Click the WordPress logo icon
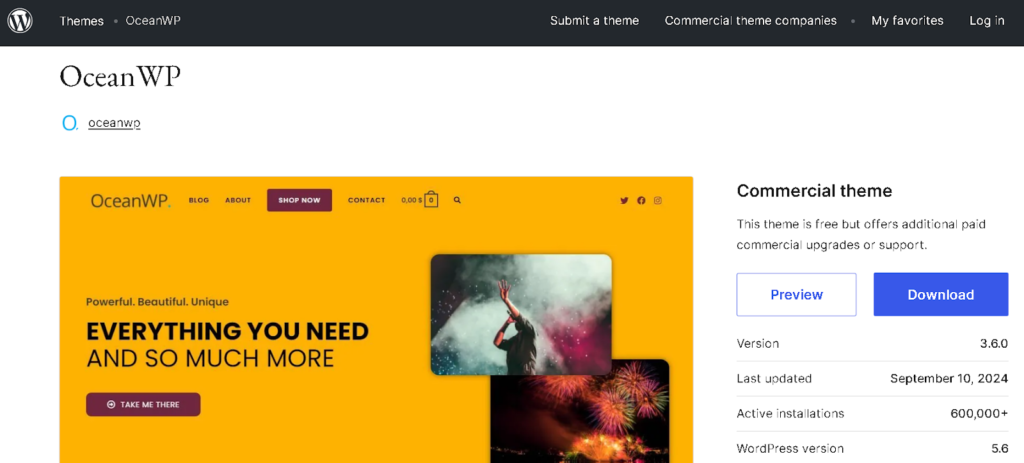 (20, 20)
